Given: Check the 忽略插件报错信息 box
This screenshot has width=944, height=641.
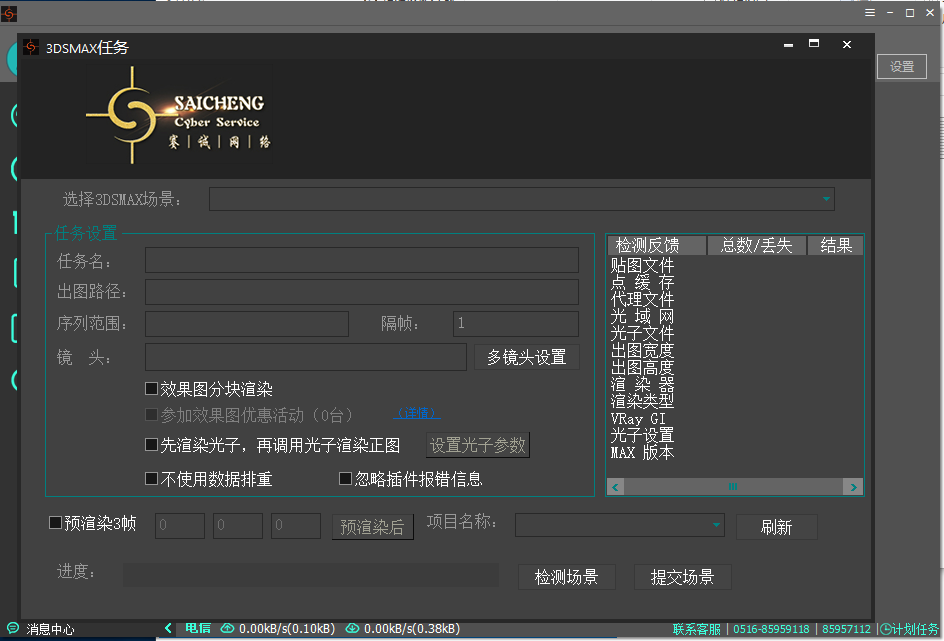Looking at the screenshot, I should point(346,479).
